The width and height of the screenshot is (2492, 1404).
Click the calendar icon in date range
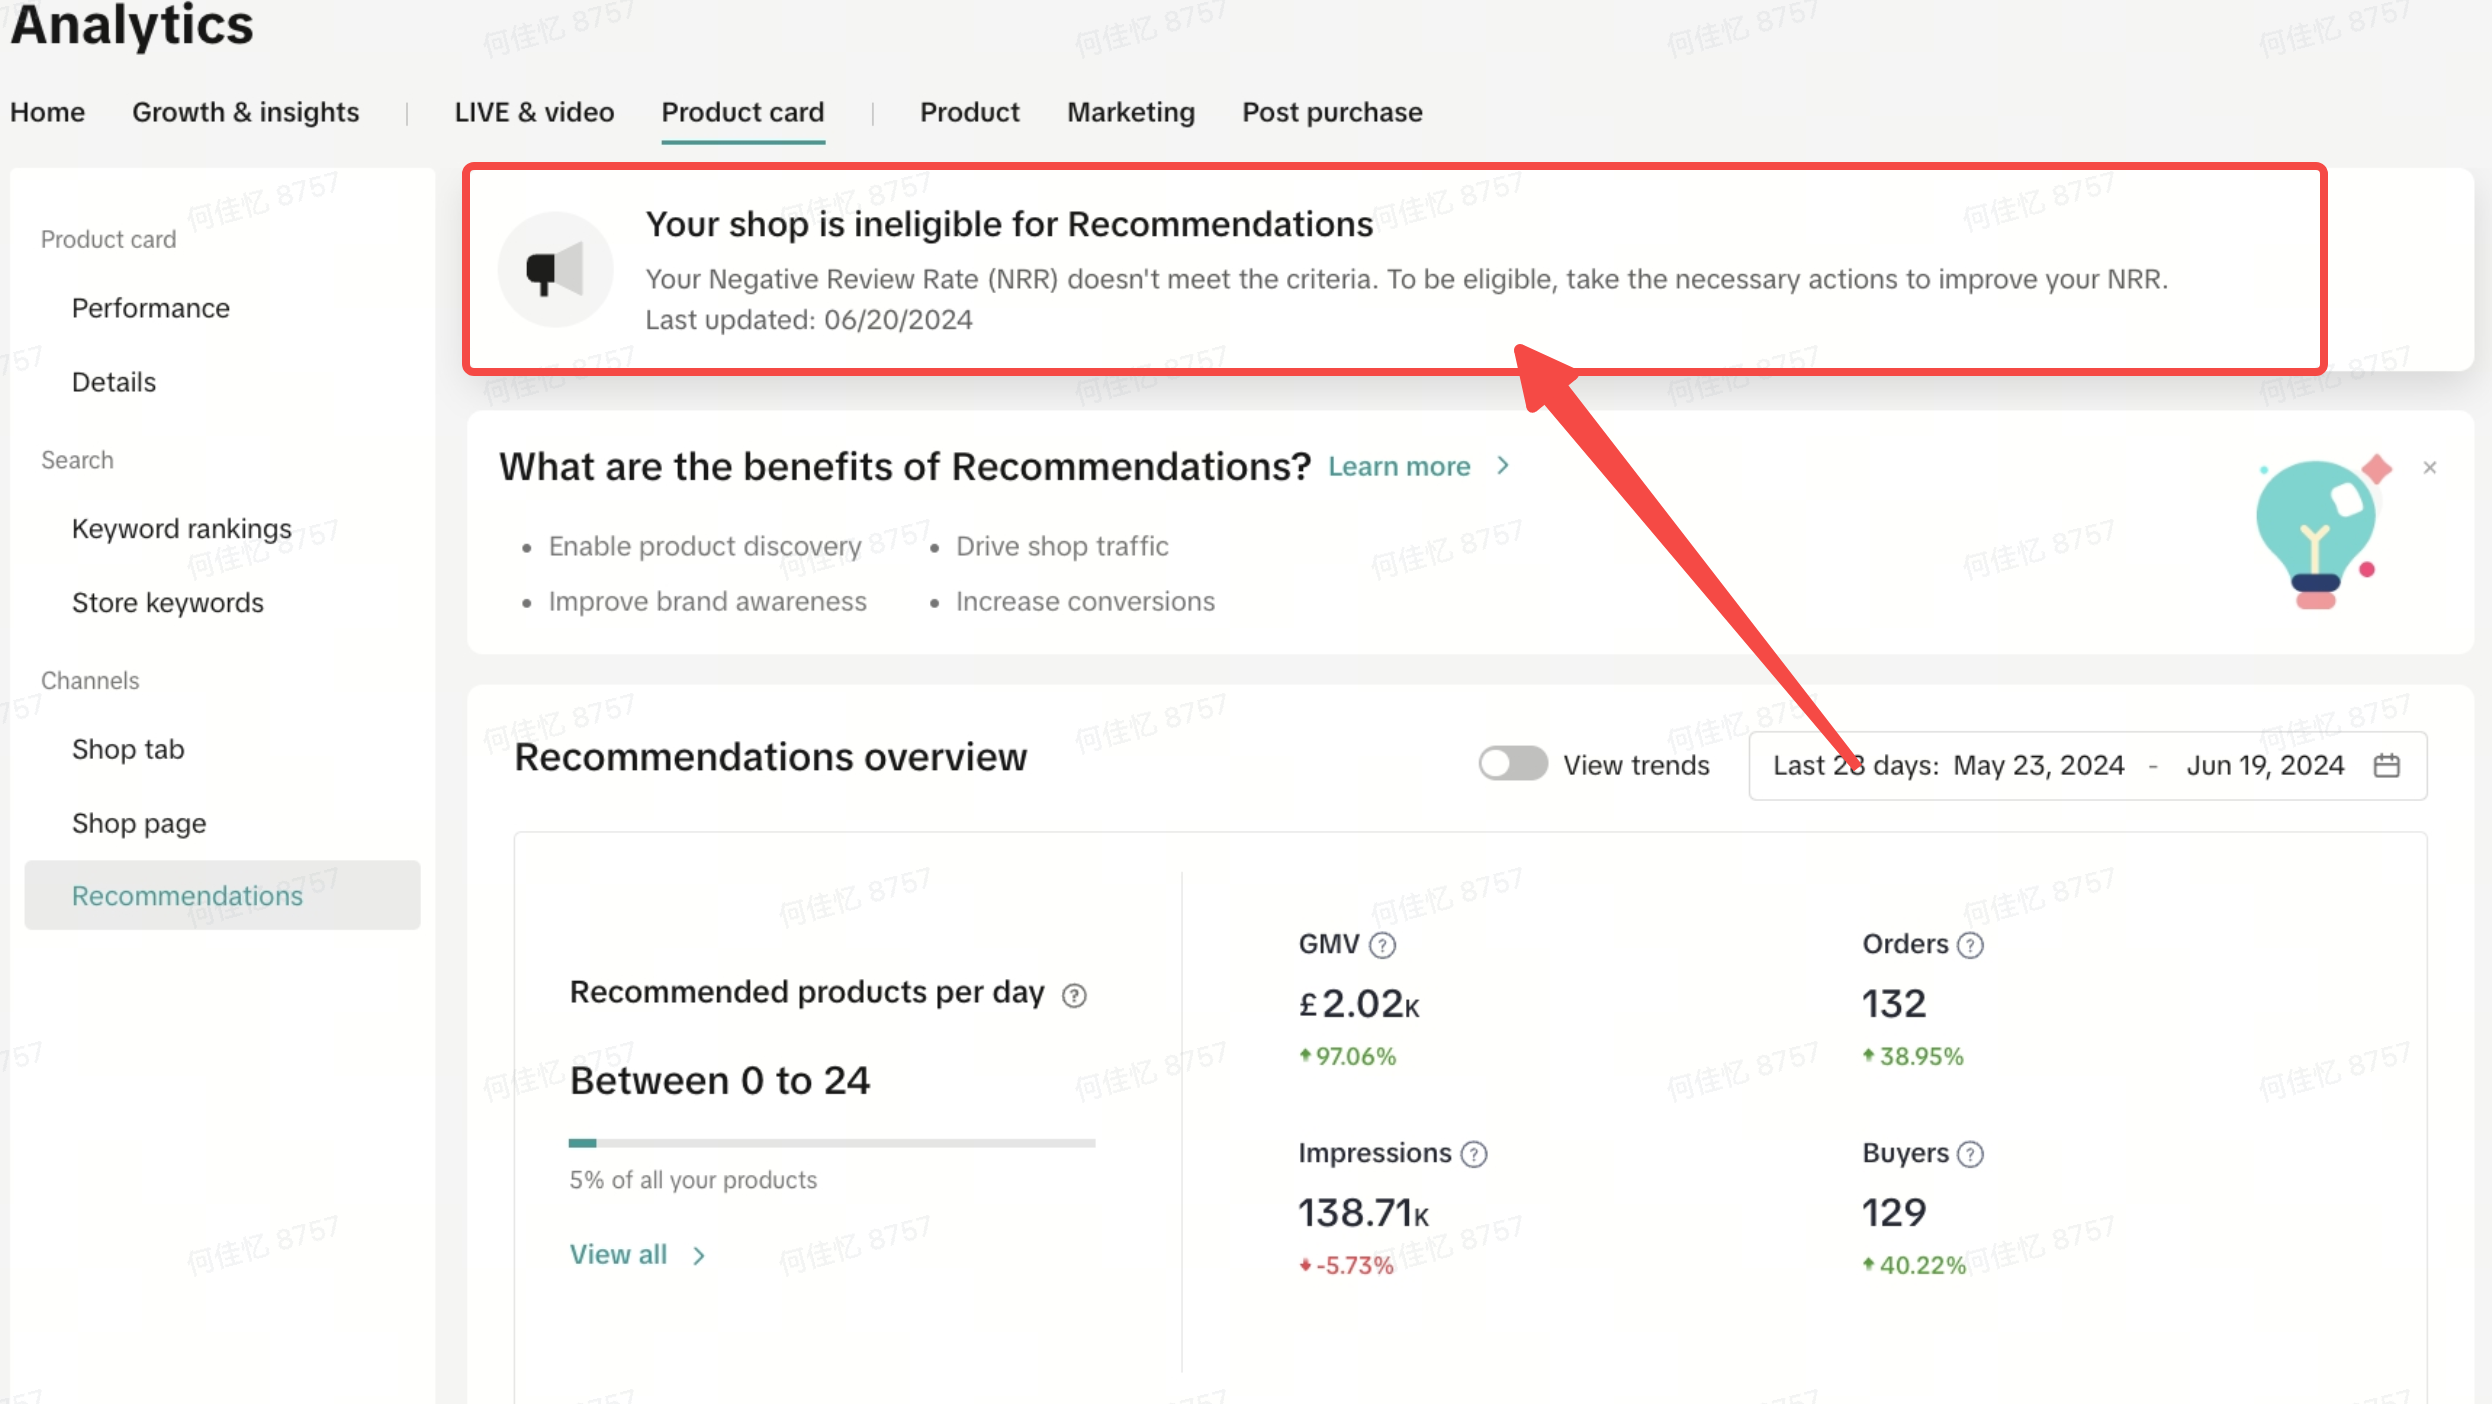[x=2387, y=765]
